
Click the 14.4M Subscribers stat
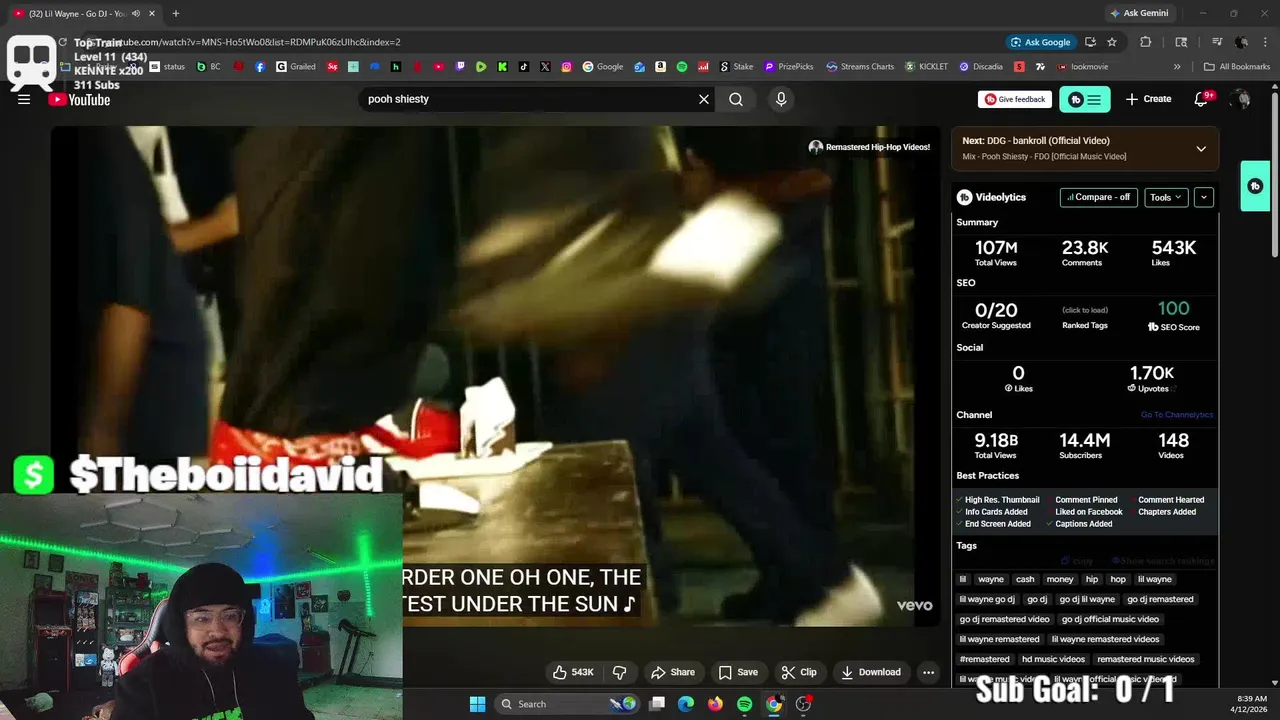(1084, 445)
